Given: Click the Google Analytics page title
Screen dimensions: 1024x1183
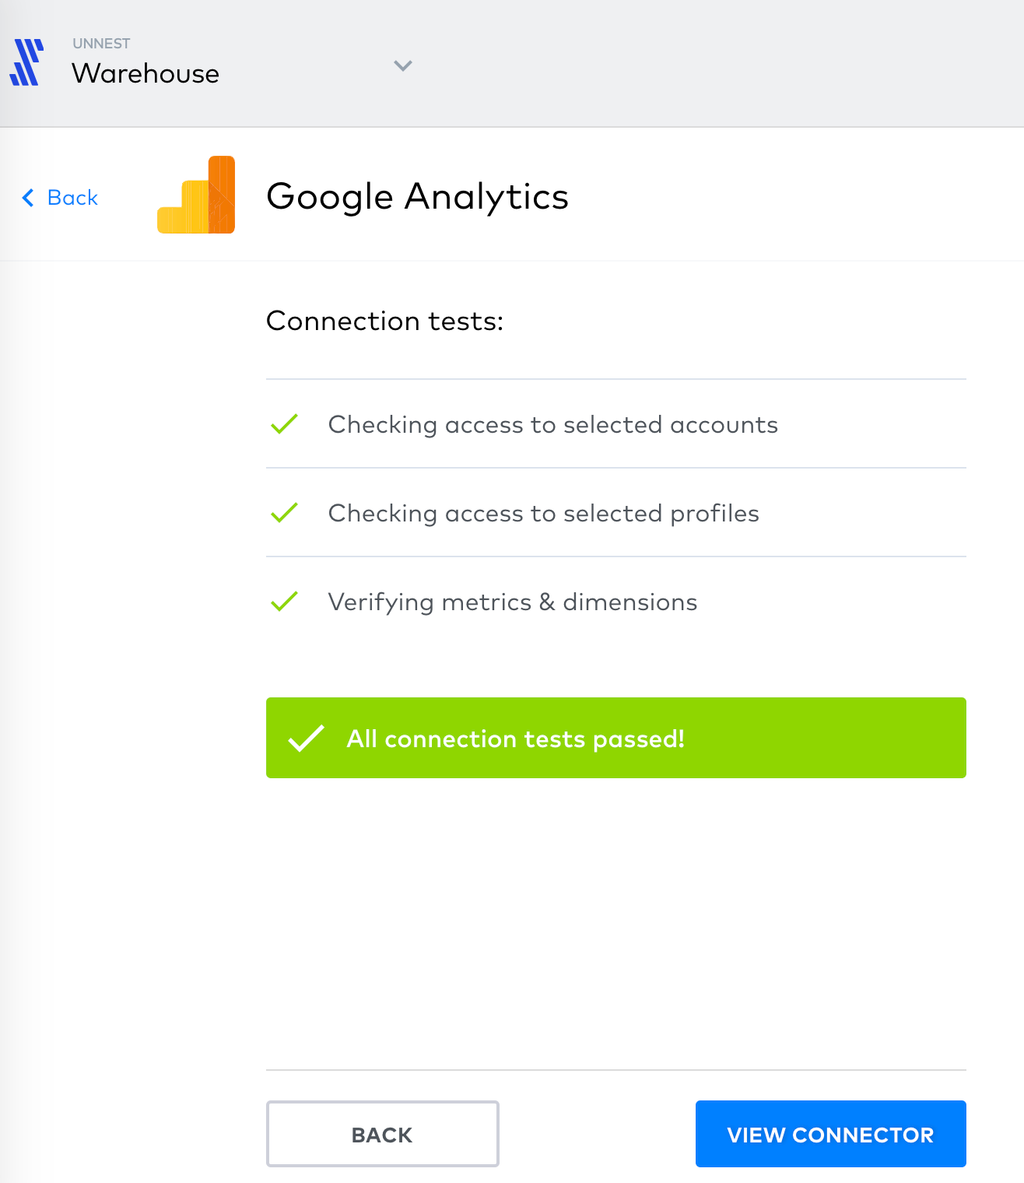Looking at the screenshot, I should pos(417,197).
